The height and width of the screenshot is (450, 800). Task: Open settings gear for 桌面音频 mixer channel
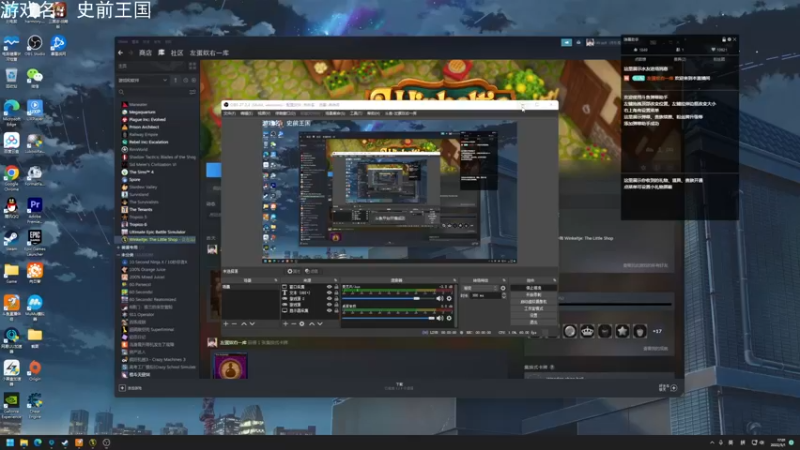click(x=449, y=318)
